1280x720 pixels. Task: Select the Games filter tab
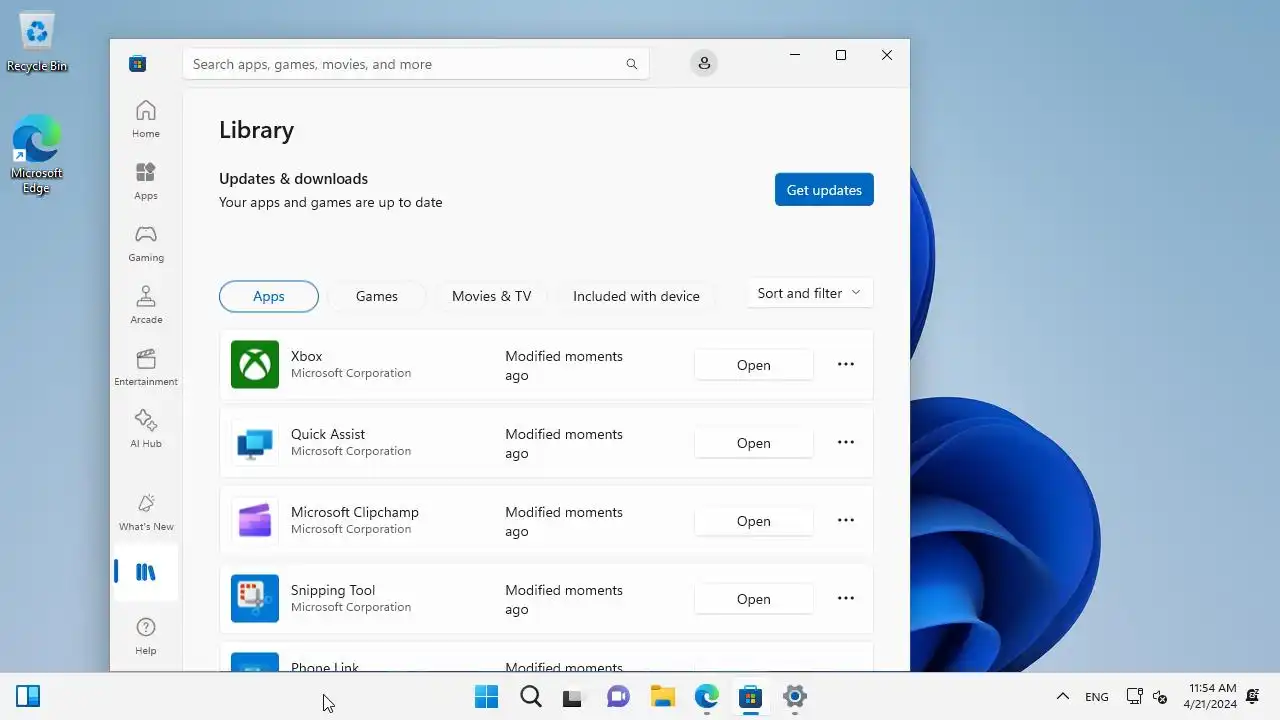377,296
